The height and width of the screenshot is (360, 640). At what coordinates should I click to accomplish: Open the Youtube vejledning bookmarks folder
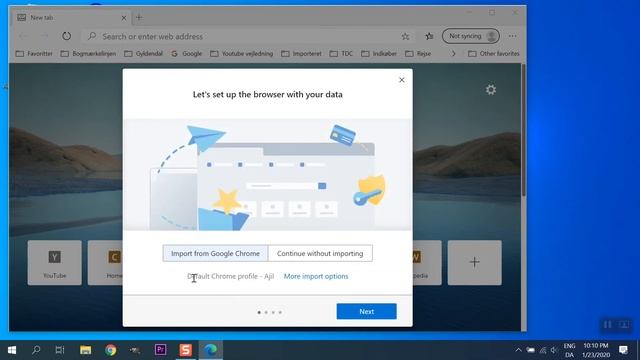241,53
